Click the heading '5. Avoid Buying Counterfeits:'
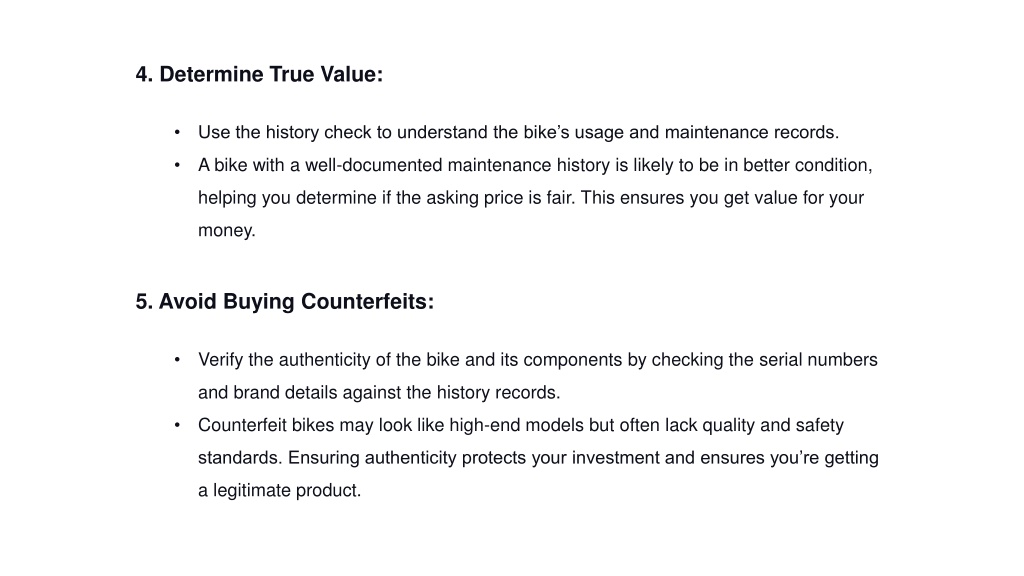The image size is (1024, 576). click(x=285, y=302)
